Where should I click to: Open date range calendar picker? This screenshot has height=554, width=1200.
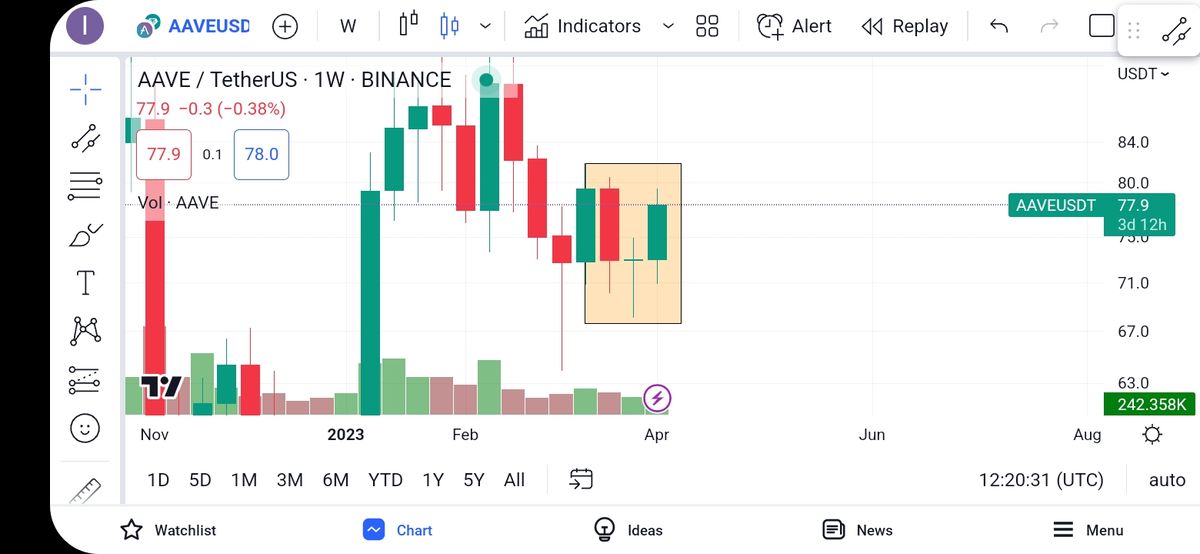pos(582,480)
